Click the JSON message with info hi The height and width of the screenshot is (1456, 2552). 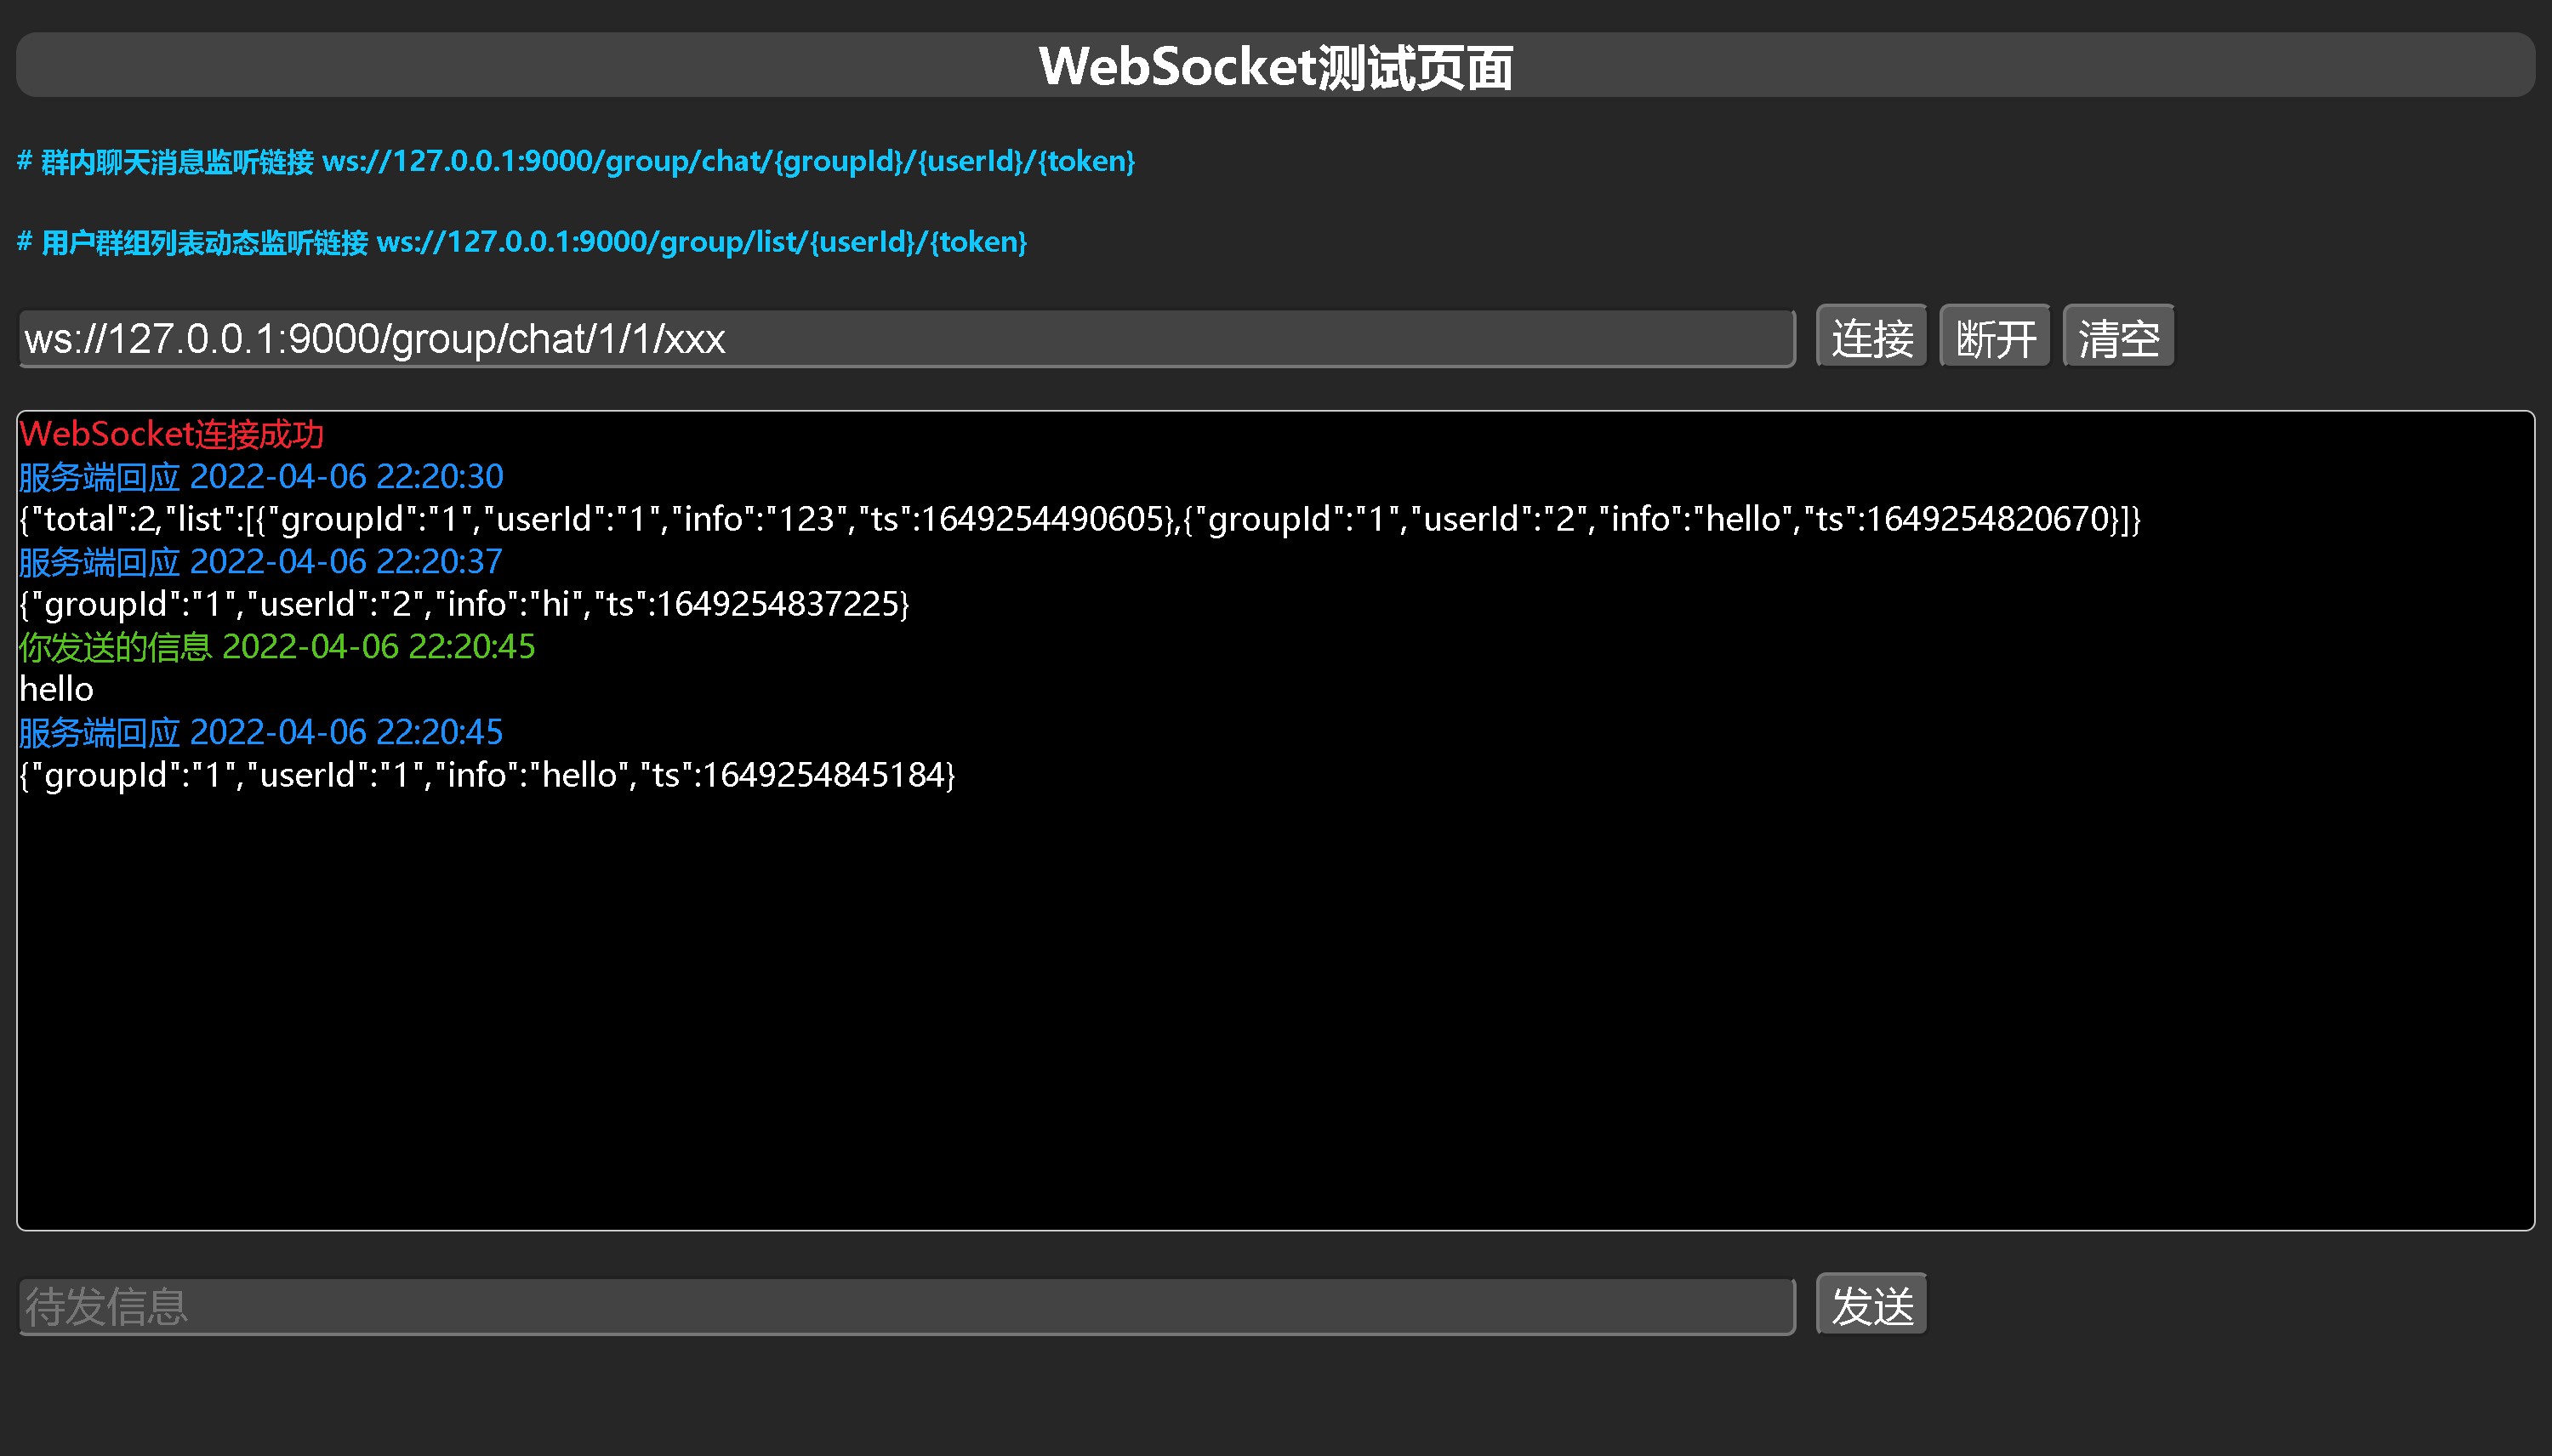coord(464,604)
